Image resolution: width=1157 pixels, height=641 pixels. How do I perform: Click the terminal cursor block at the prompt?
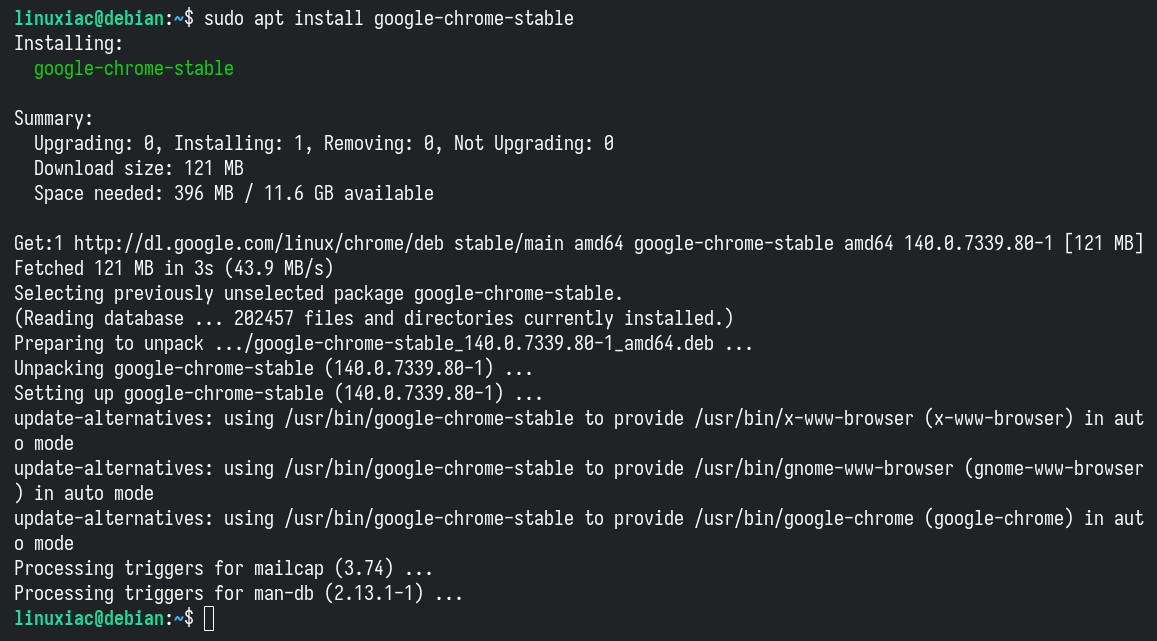[209, 618]
